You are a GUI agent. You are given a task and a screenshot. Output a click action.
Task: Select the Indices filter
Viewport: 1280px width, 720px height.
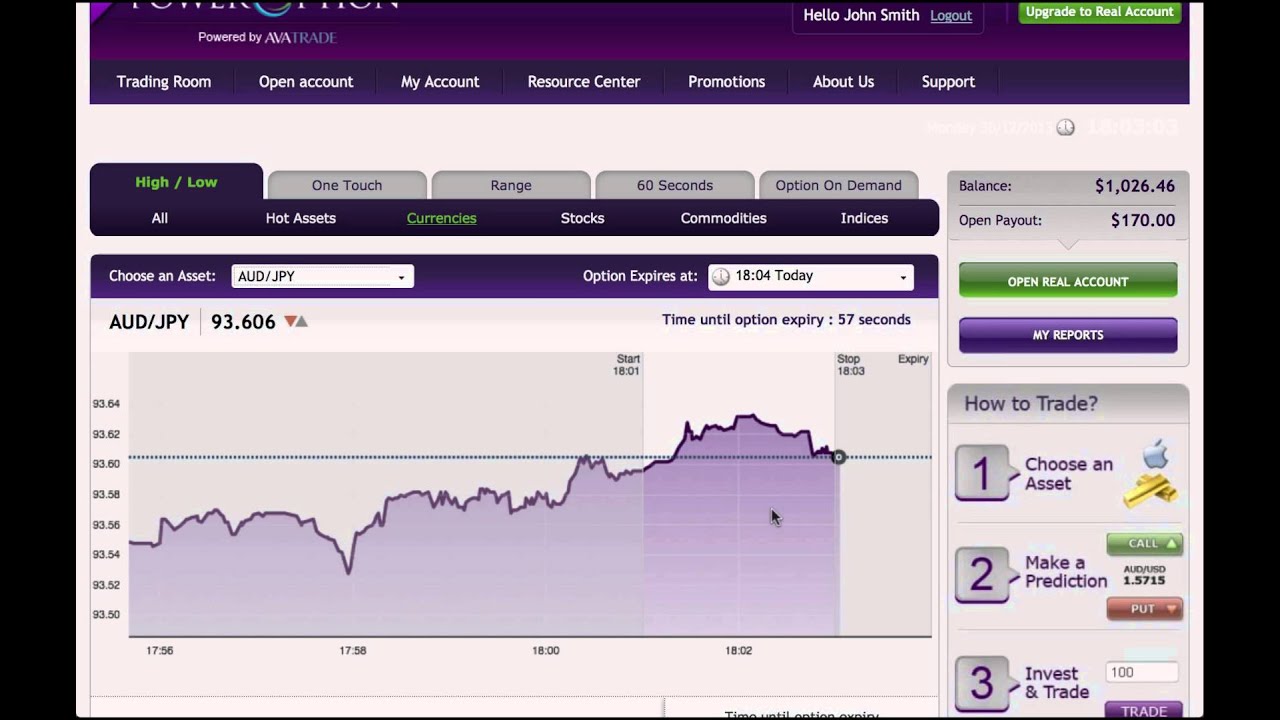click(864, 218)
